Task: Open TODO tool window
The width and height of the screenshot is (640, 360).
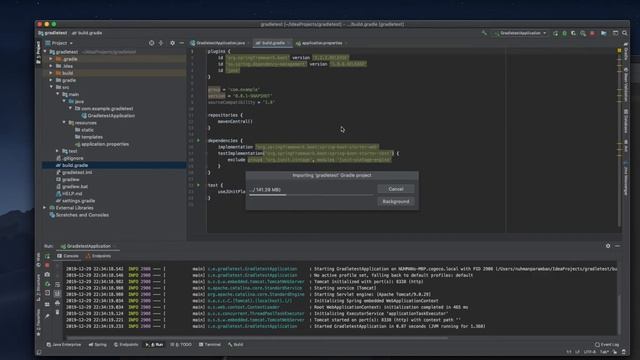Action: tap(181, 344)
